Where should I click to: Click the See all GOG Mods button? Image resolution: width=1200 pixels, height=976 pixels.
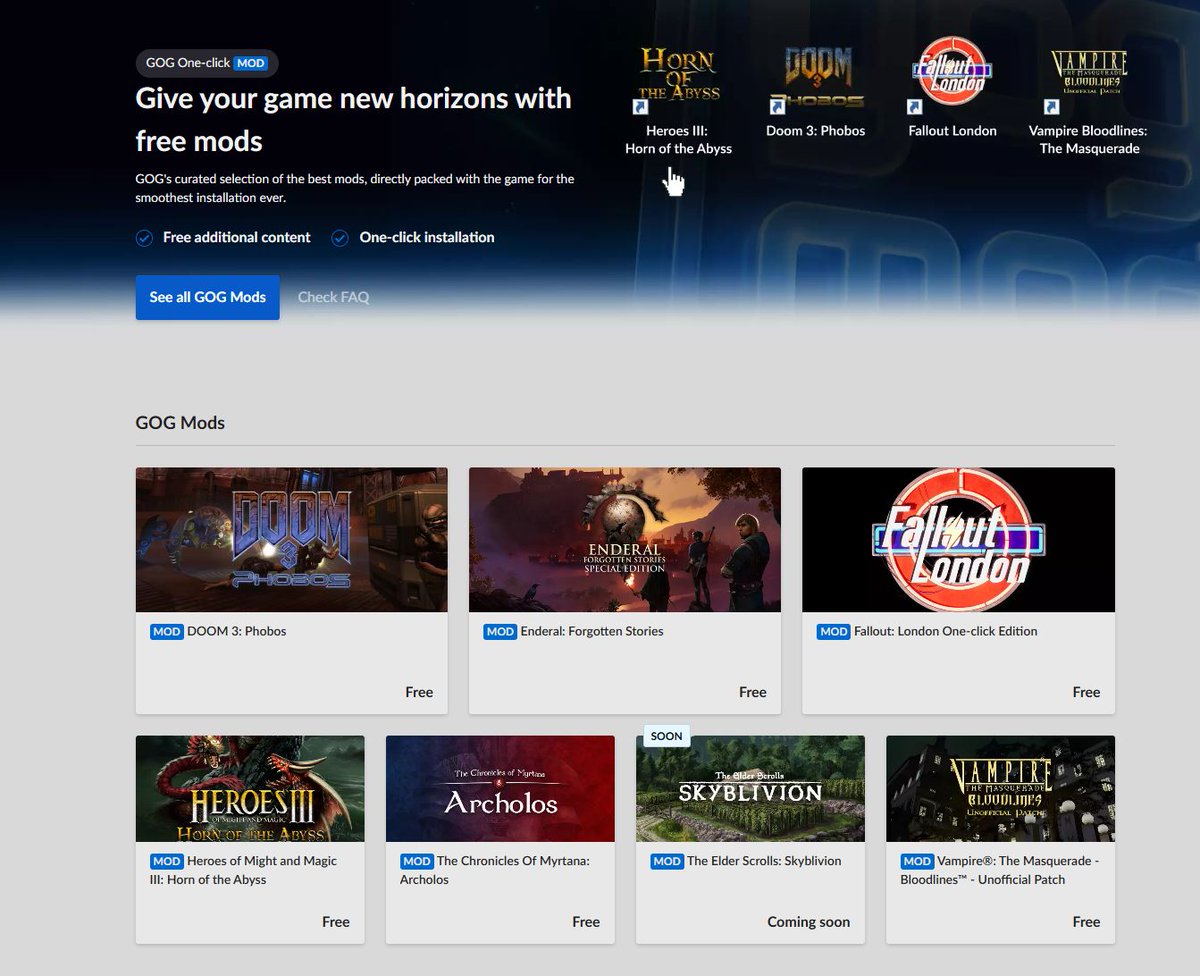click(x=208, y=297)
